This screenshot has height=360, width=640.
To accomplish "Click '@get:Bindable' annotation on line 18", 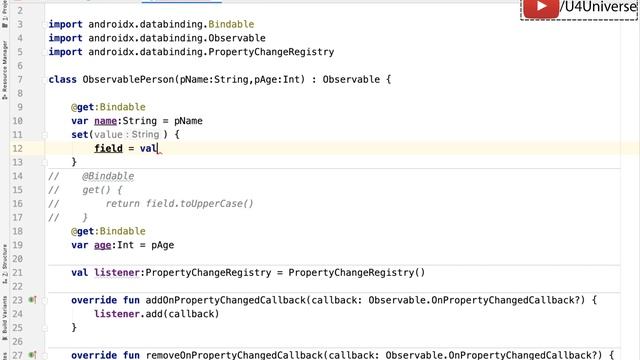I will point(108,231).
